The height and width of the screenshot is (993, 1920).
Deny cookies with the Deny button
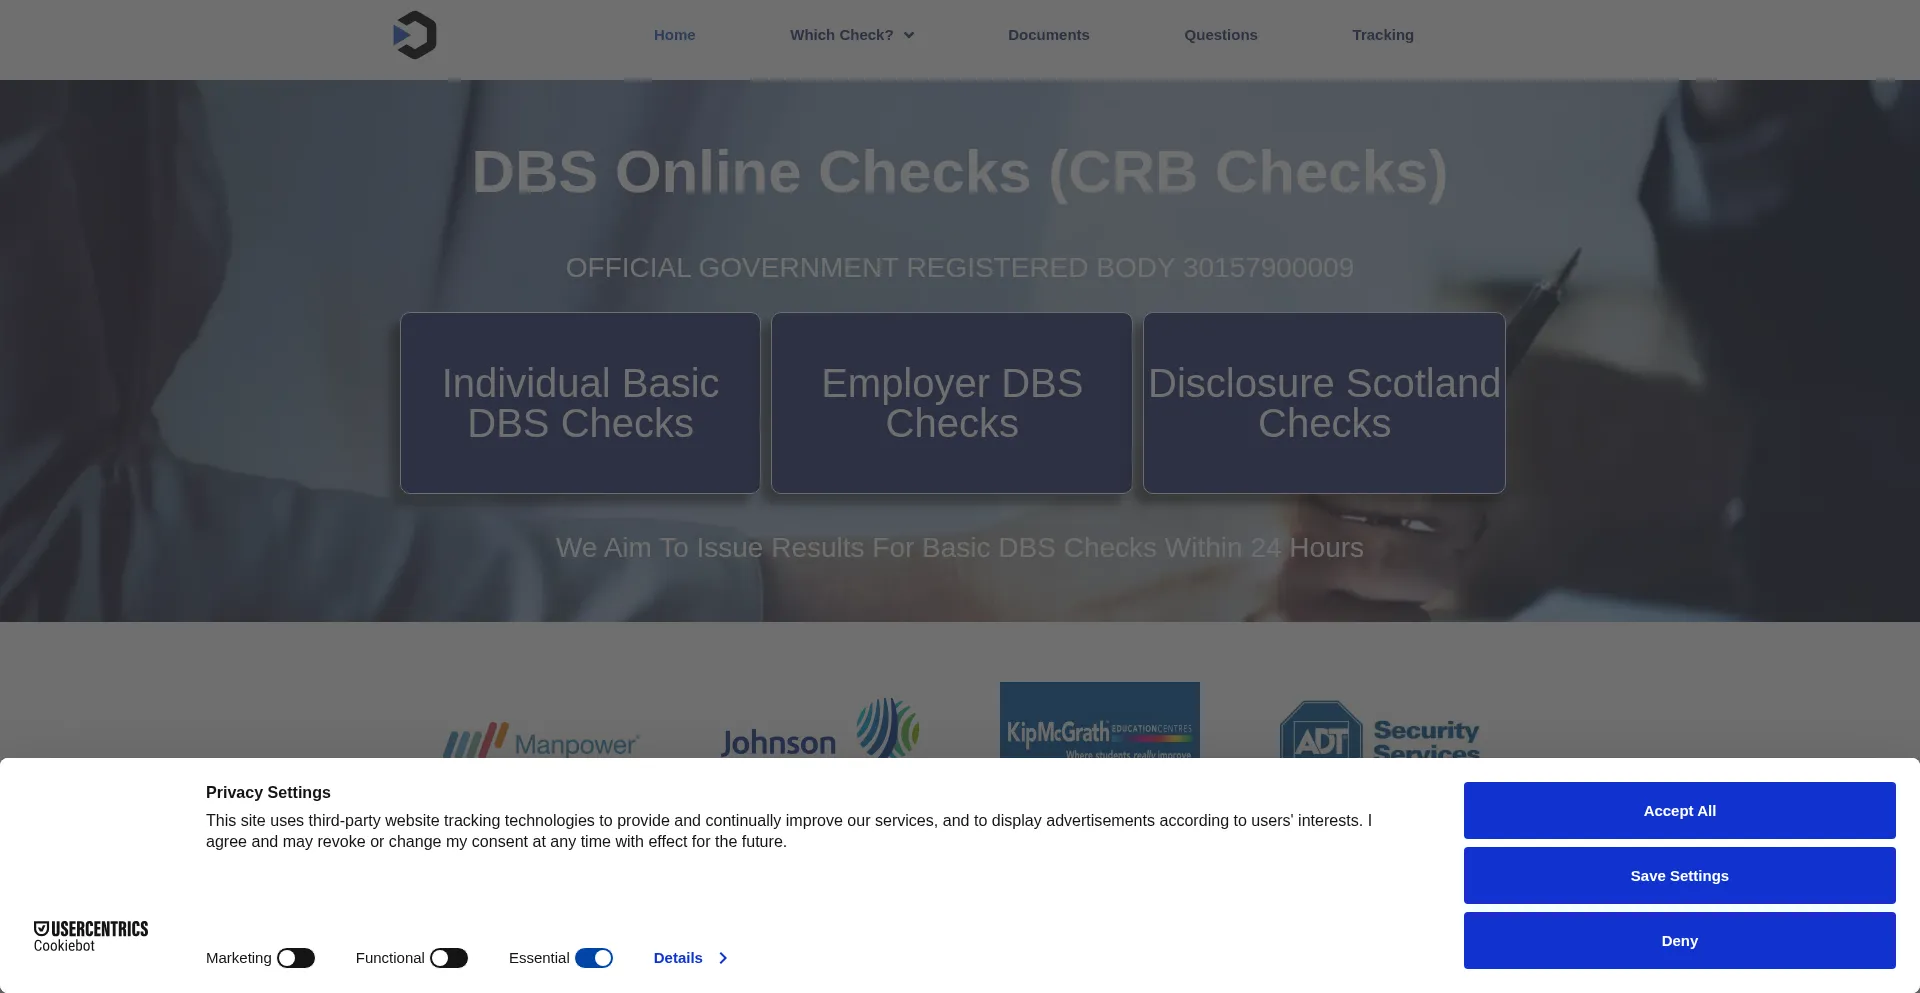(x=1679, y=940)
